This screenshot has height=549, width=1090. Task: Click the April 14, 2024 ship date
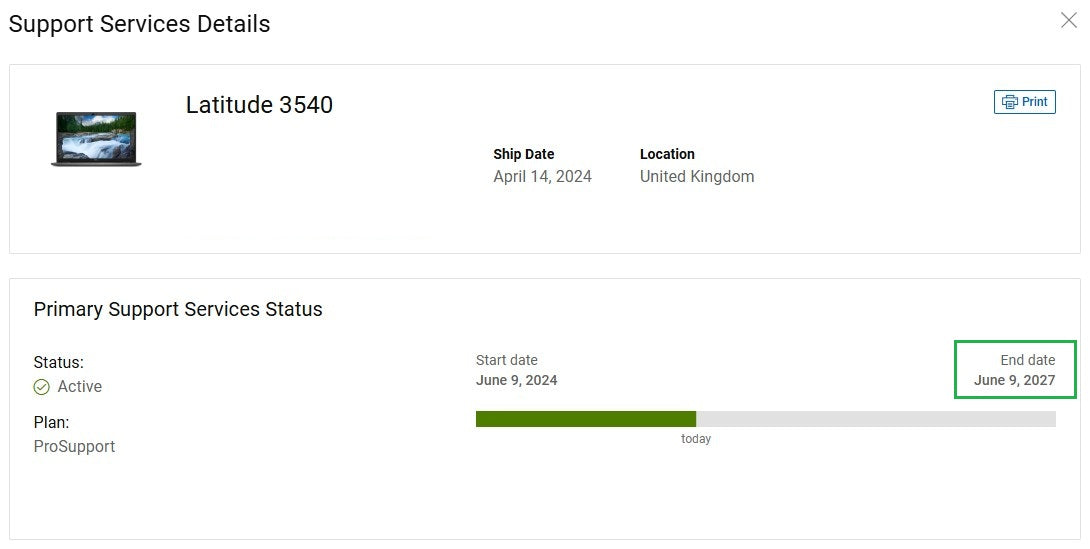(x=542, y=177)
